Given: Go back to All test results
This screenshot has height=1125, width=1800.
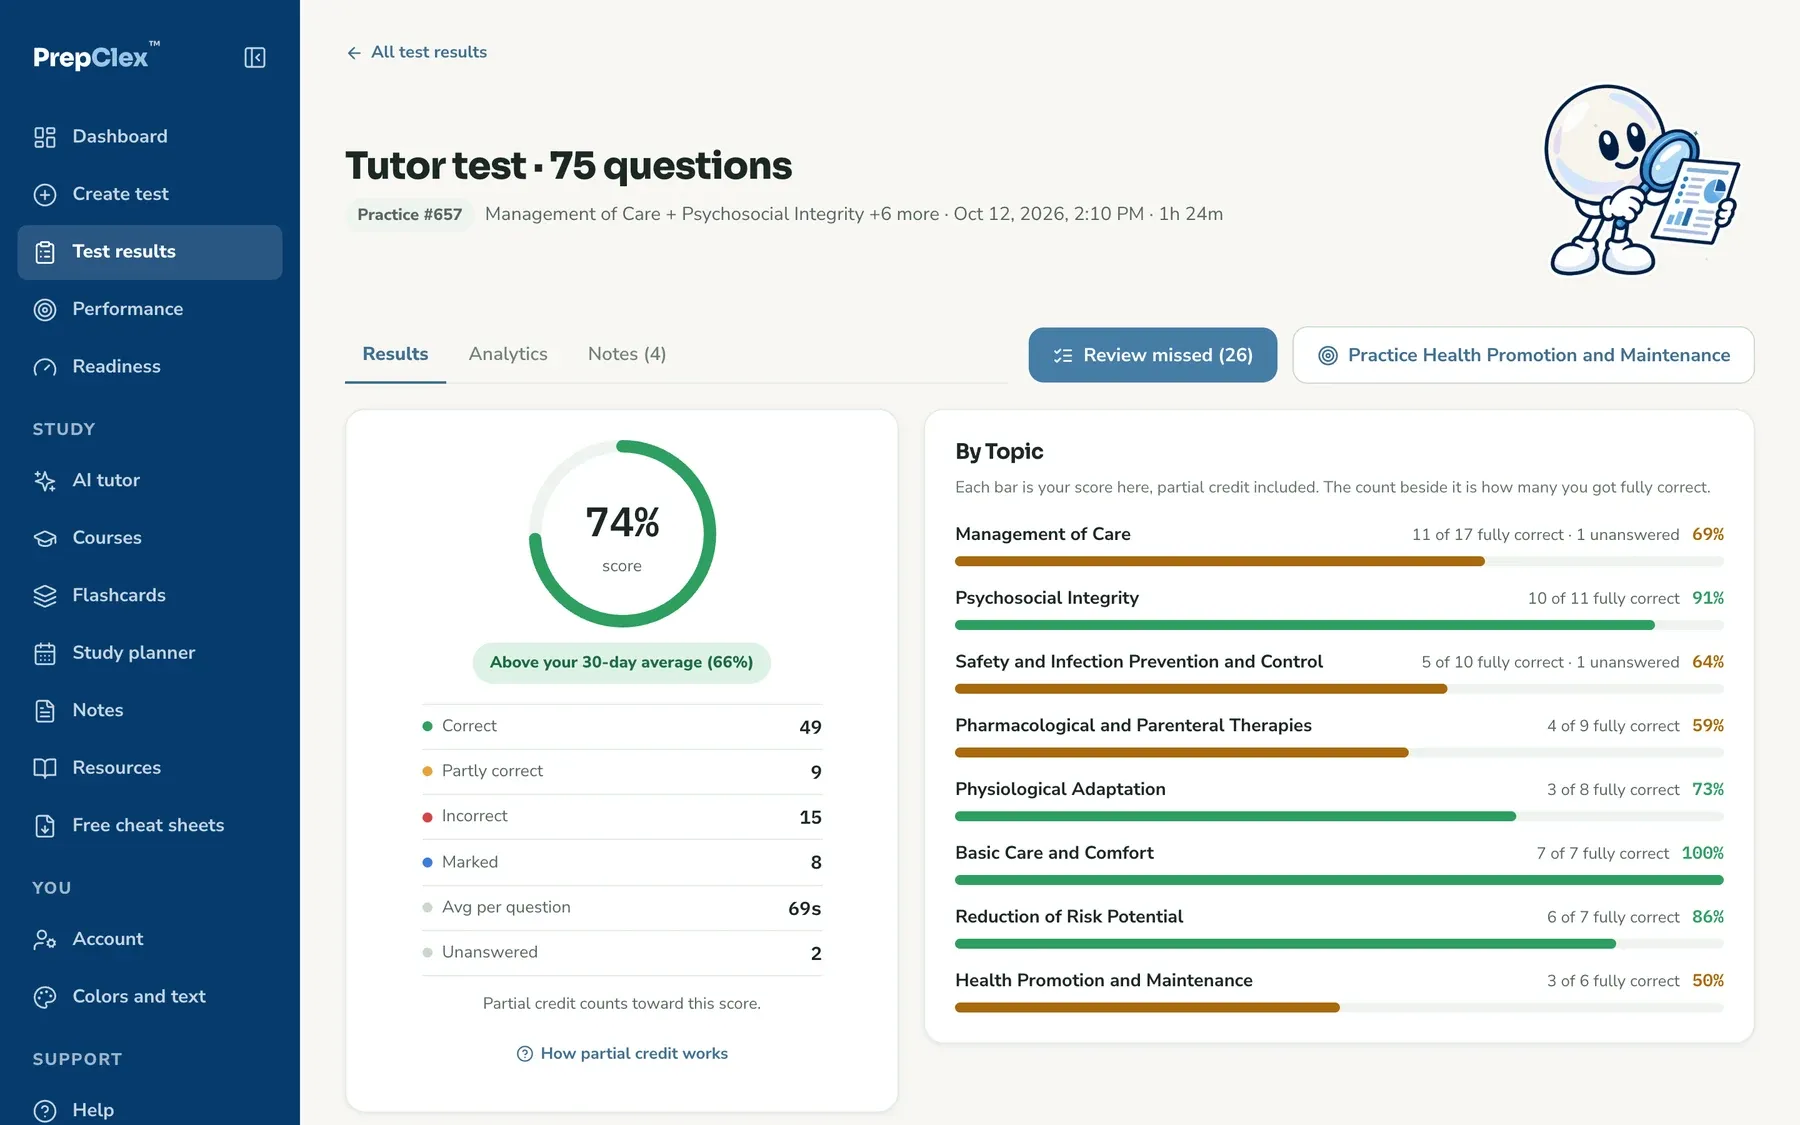Looking at the screenshot, I should pos(417,52).
